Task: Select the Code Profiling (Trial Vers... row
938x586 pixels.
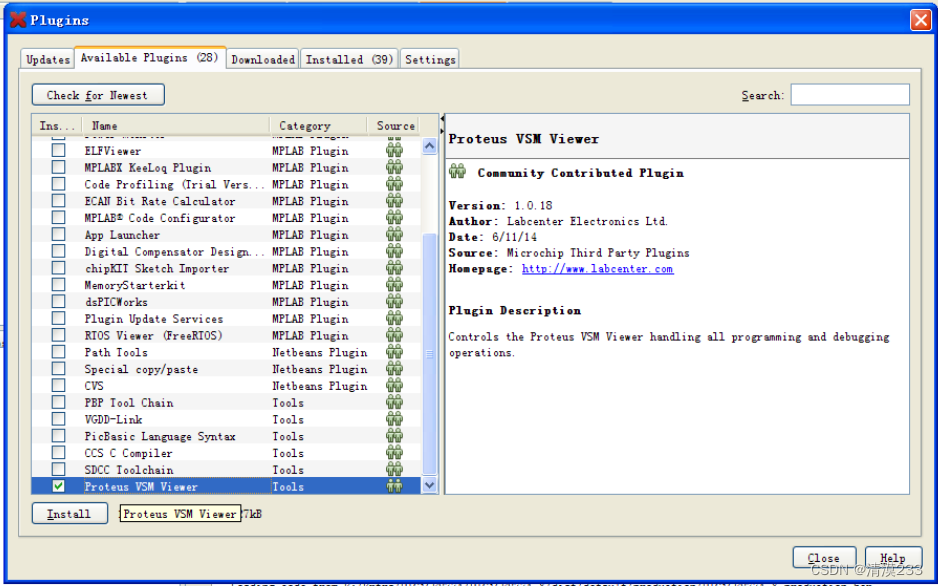Action: (227, 184)
